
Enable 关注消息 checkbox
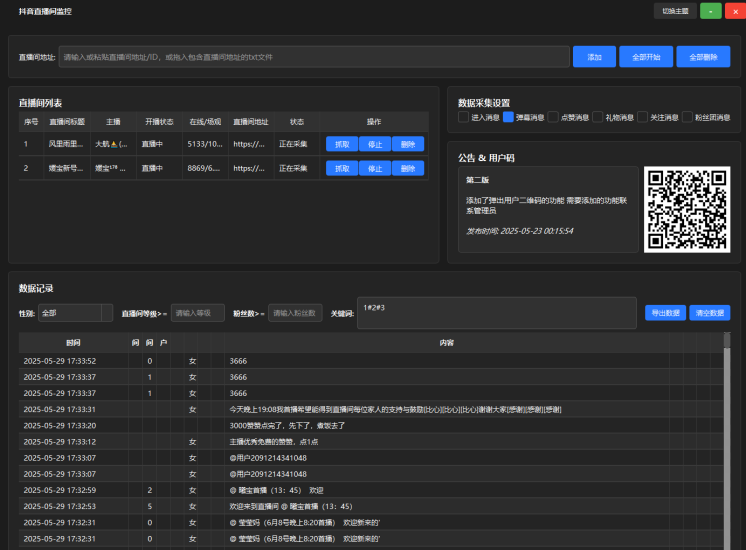(642, 117)
